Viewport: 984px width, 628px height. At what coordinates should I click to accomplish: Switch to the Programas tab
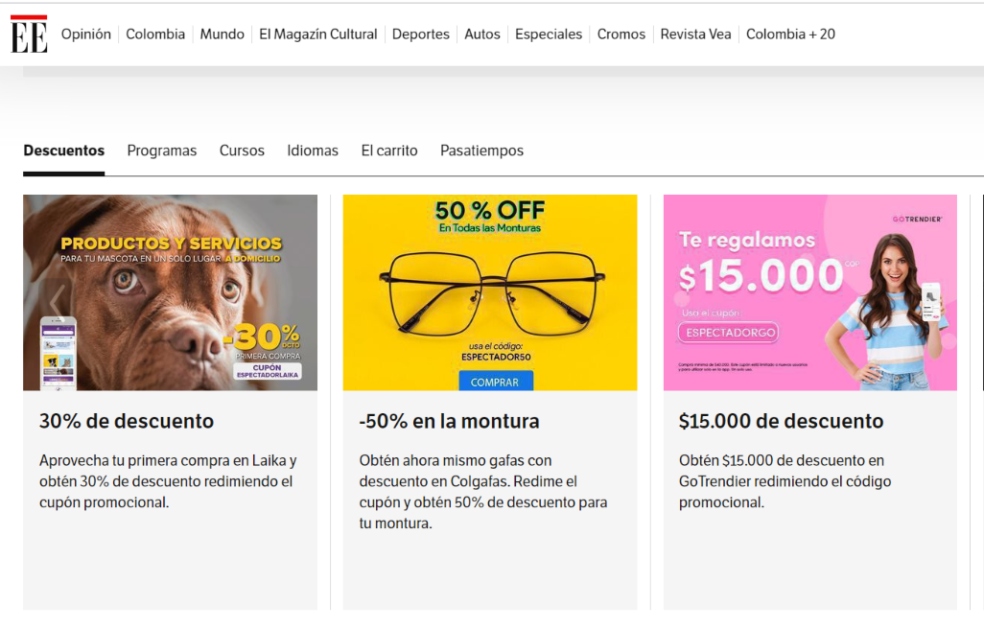coord(162,151)
